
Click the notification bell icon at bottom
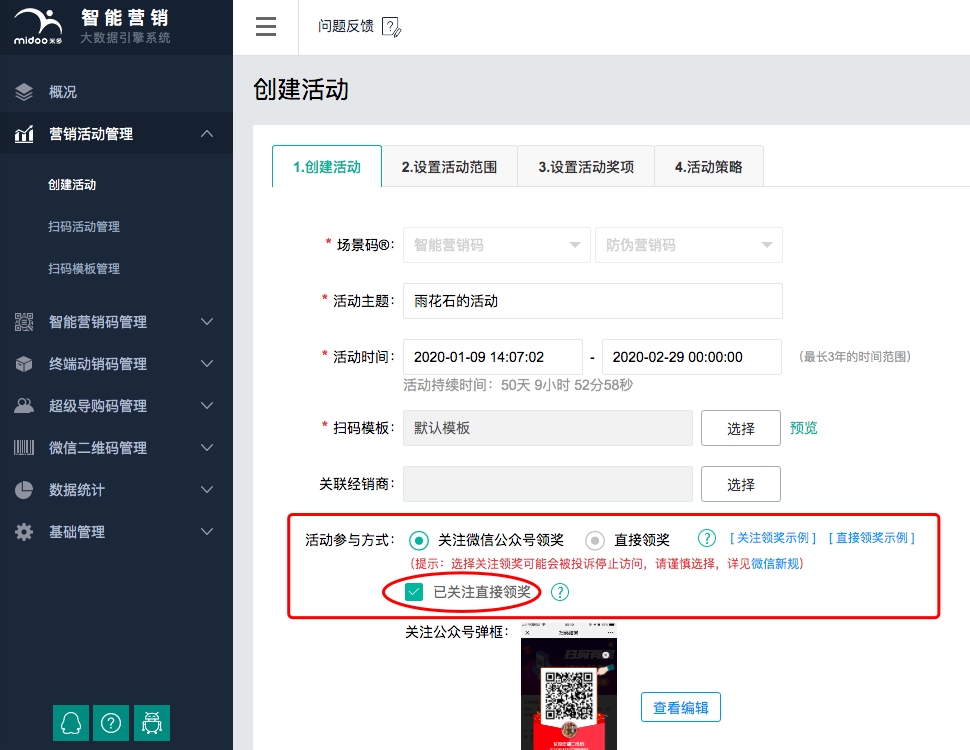[70, 722]
